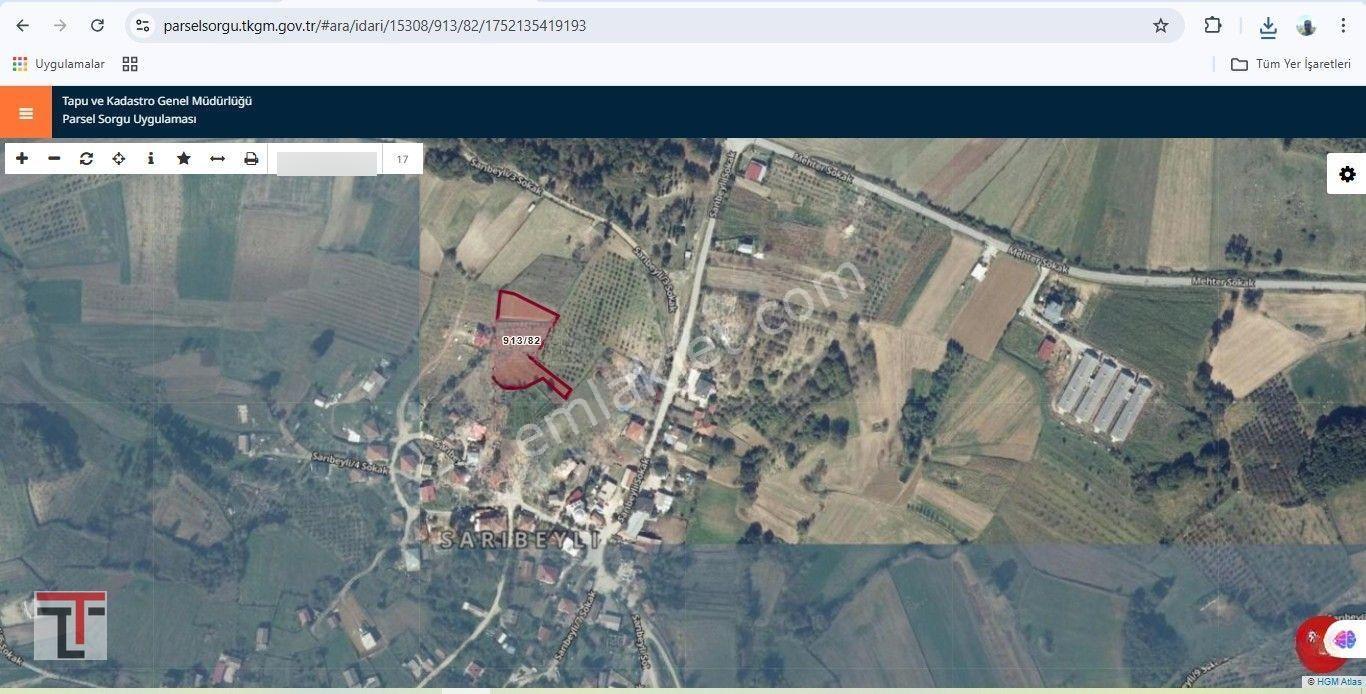Click the blurred search field in map toolbar

[327, 163]
